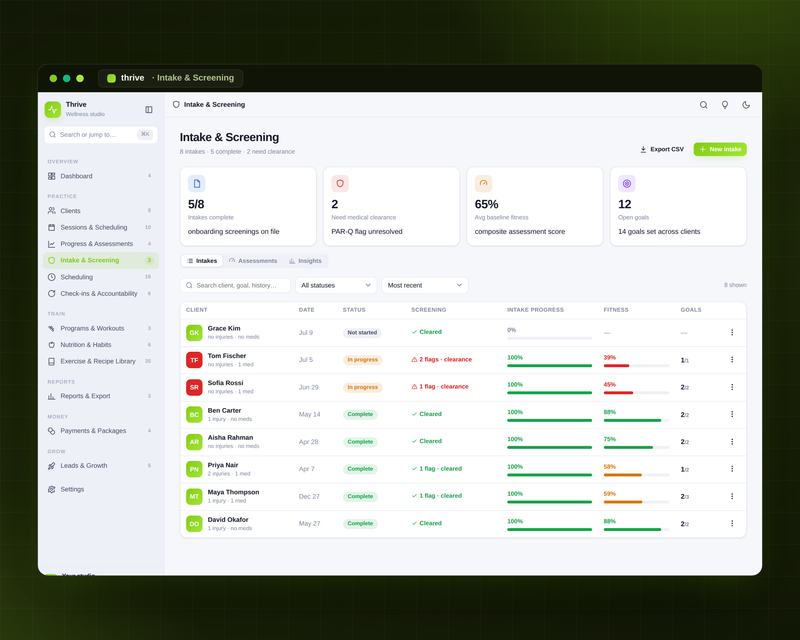Export CSV of the intakes
800x640 pixels.
662,149
